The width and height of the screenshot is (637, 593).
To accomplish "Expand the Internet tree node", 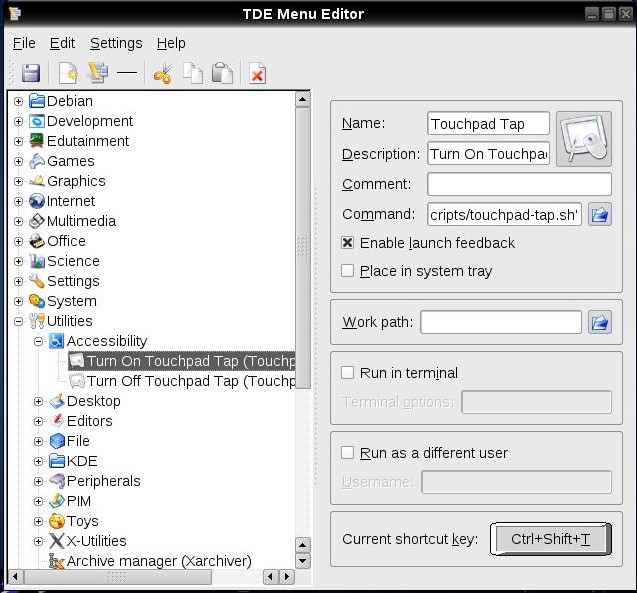I will click(18, 201).
